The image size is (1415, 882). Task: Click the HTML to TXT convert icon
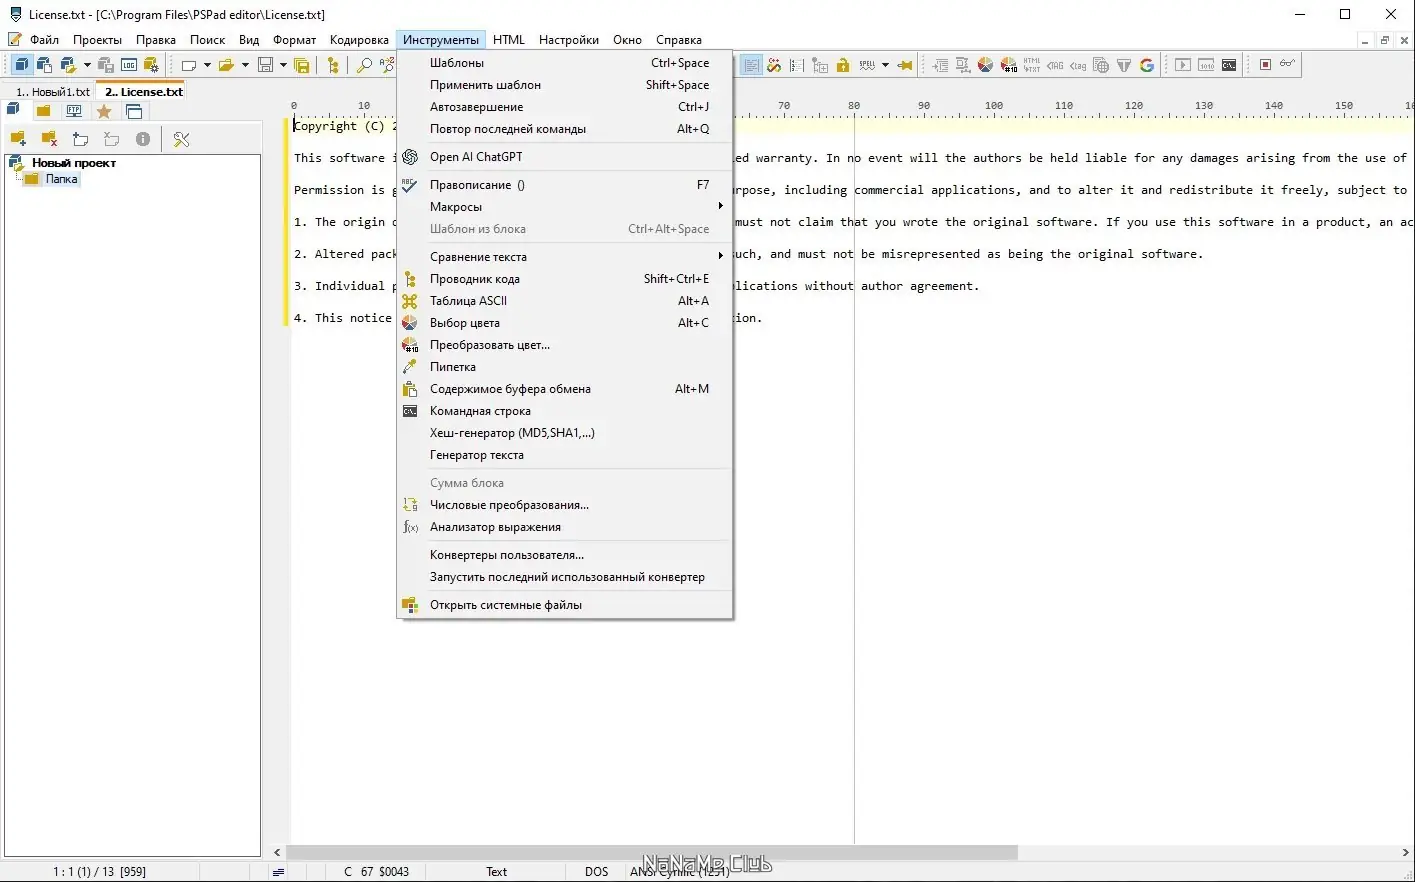1032,65
